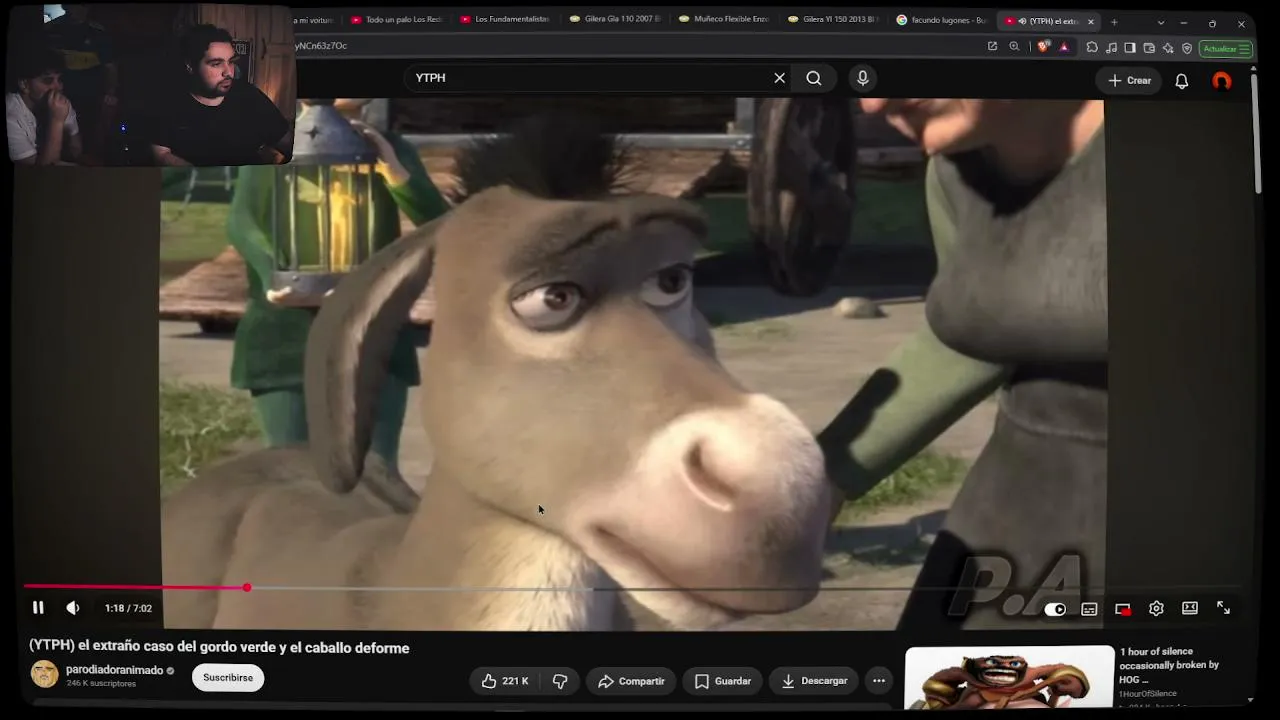Start voice search with the microphone
This screenshot has width=1280, height=720.
(x=863, y=78)
